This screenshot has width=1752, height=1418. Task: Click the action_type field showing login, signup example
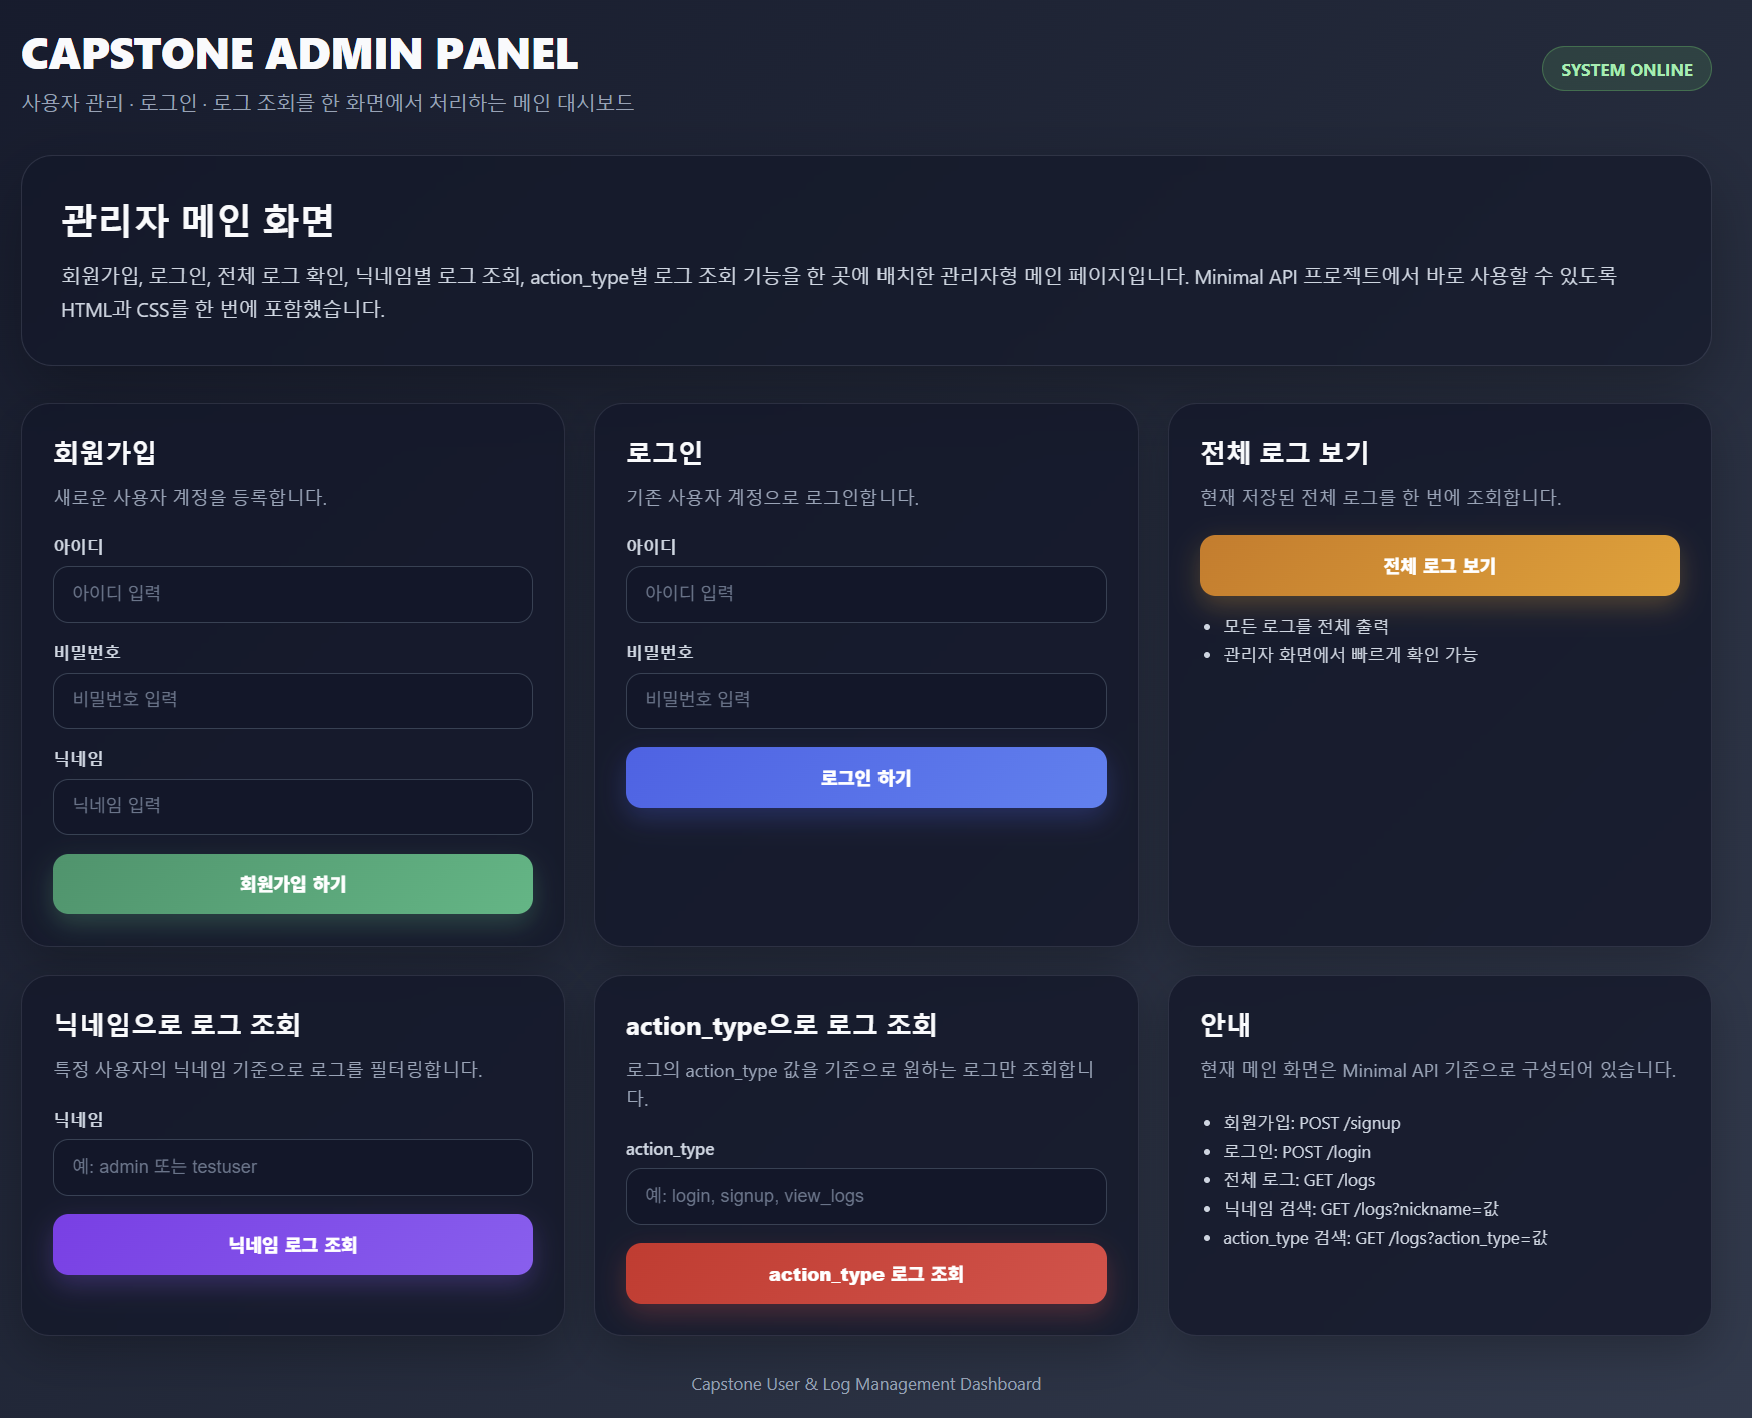[x=866, y=1196]
